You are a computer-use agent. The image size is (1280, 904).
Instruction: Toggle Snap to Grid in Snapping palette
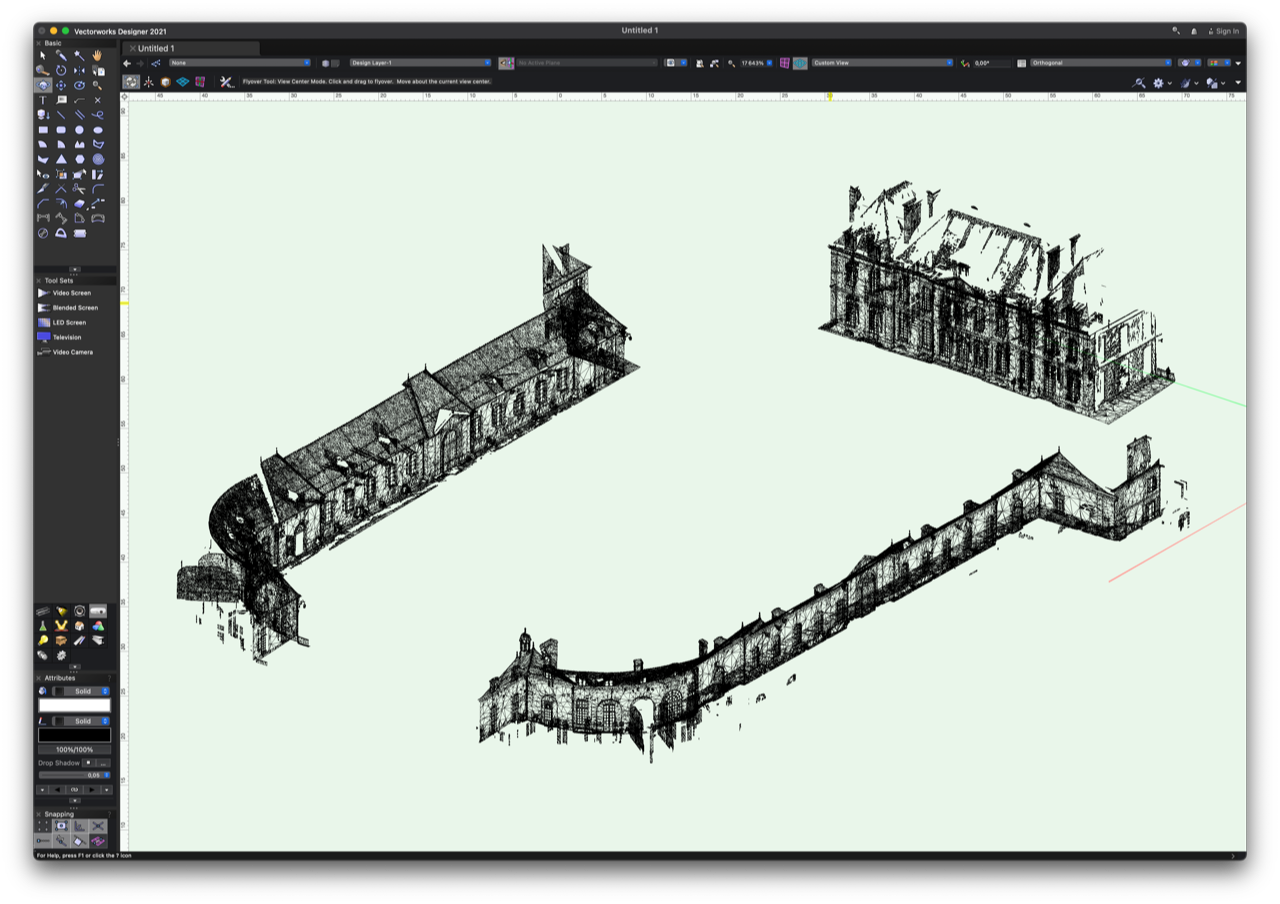click(43, 826)
